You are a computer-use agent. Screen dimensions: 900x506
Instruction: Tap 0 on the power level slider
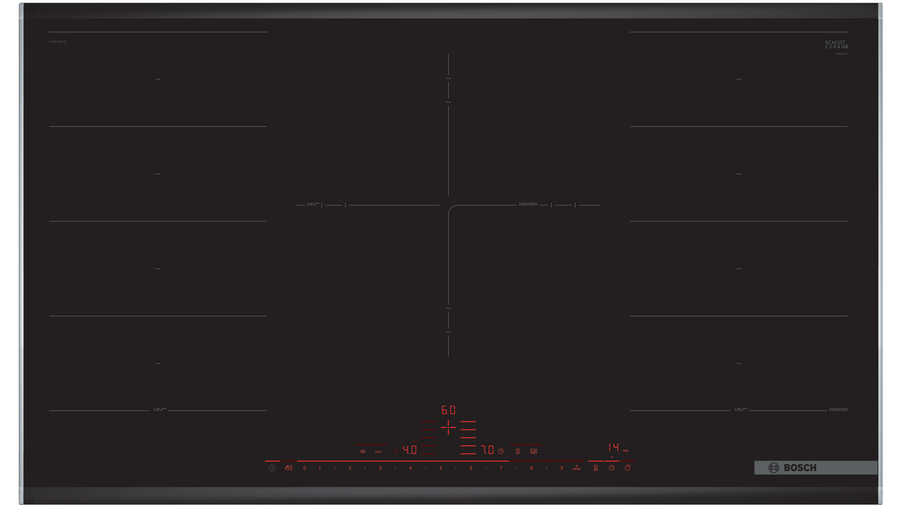tap(304, 468)
